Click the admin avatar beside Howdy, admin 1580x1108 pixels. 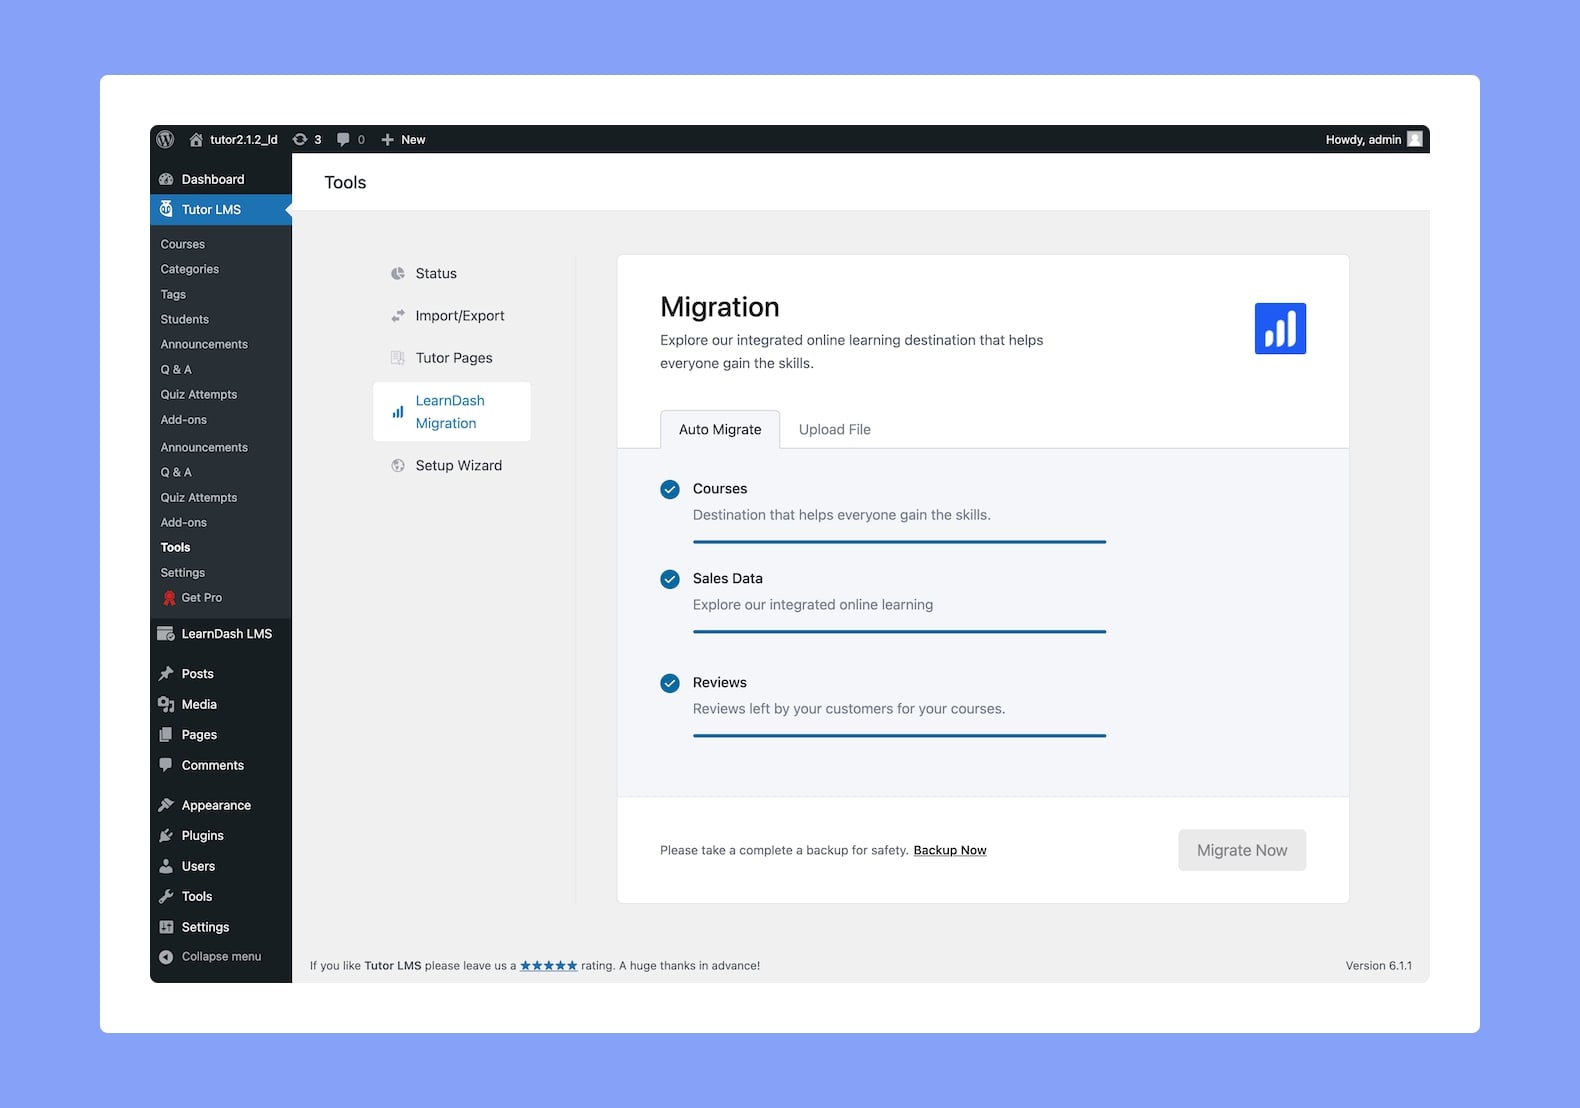coord(1415,139)
